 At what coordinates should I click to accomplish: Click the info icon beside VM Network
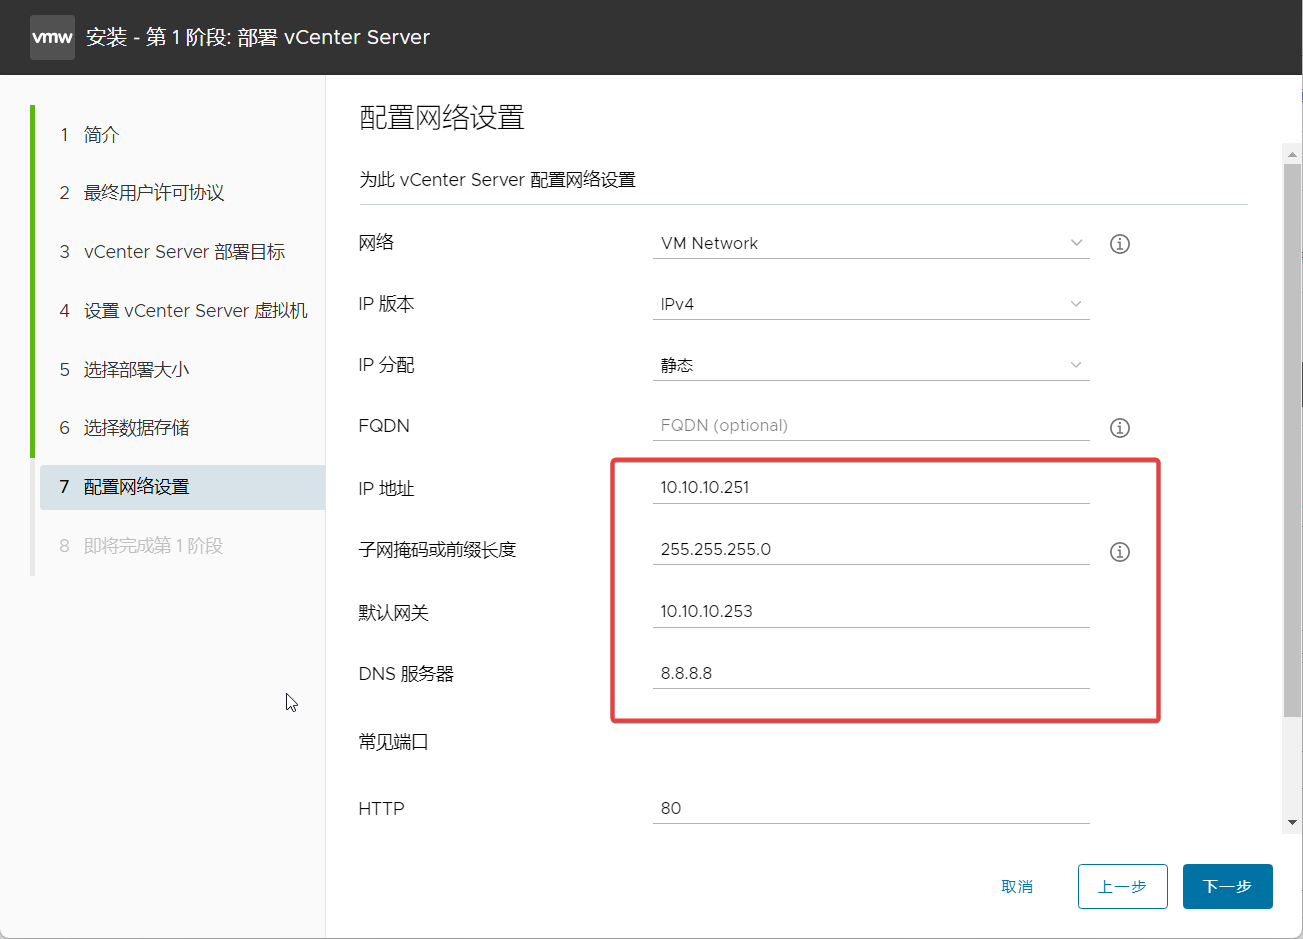[1119, 243]
